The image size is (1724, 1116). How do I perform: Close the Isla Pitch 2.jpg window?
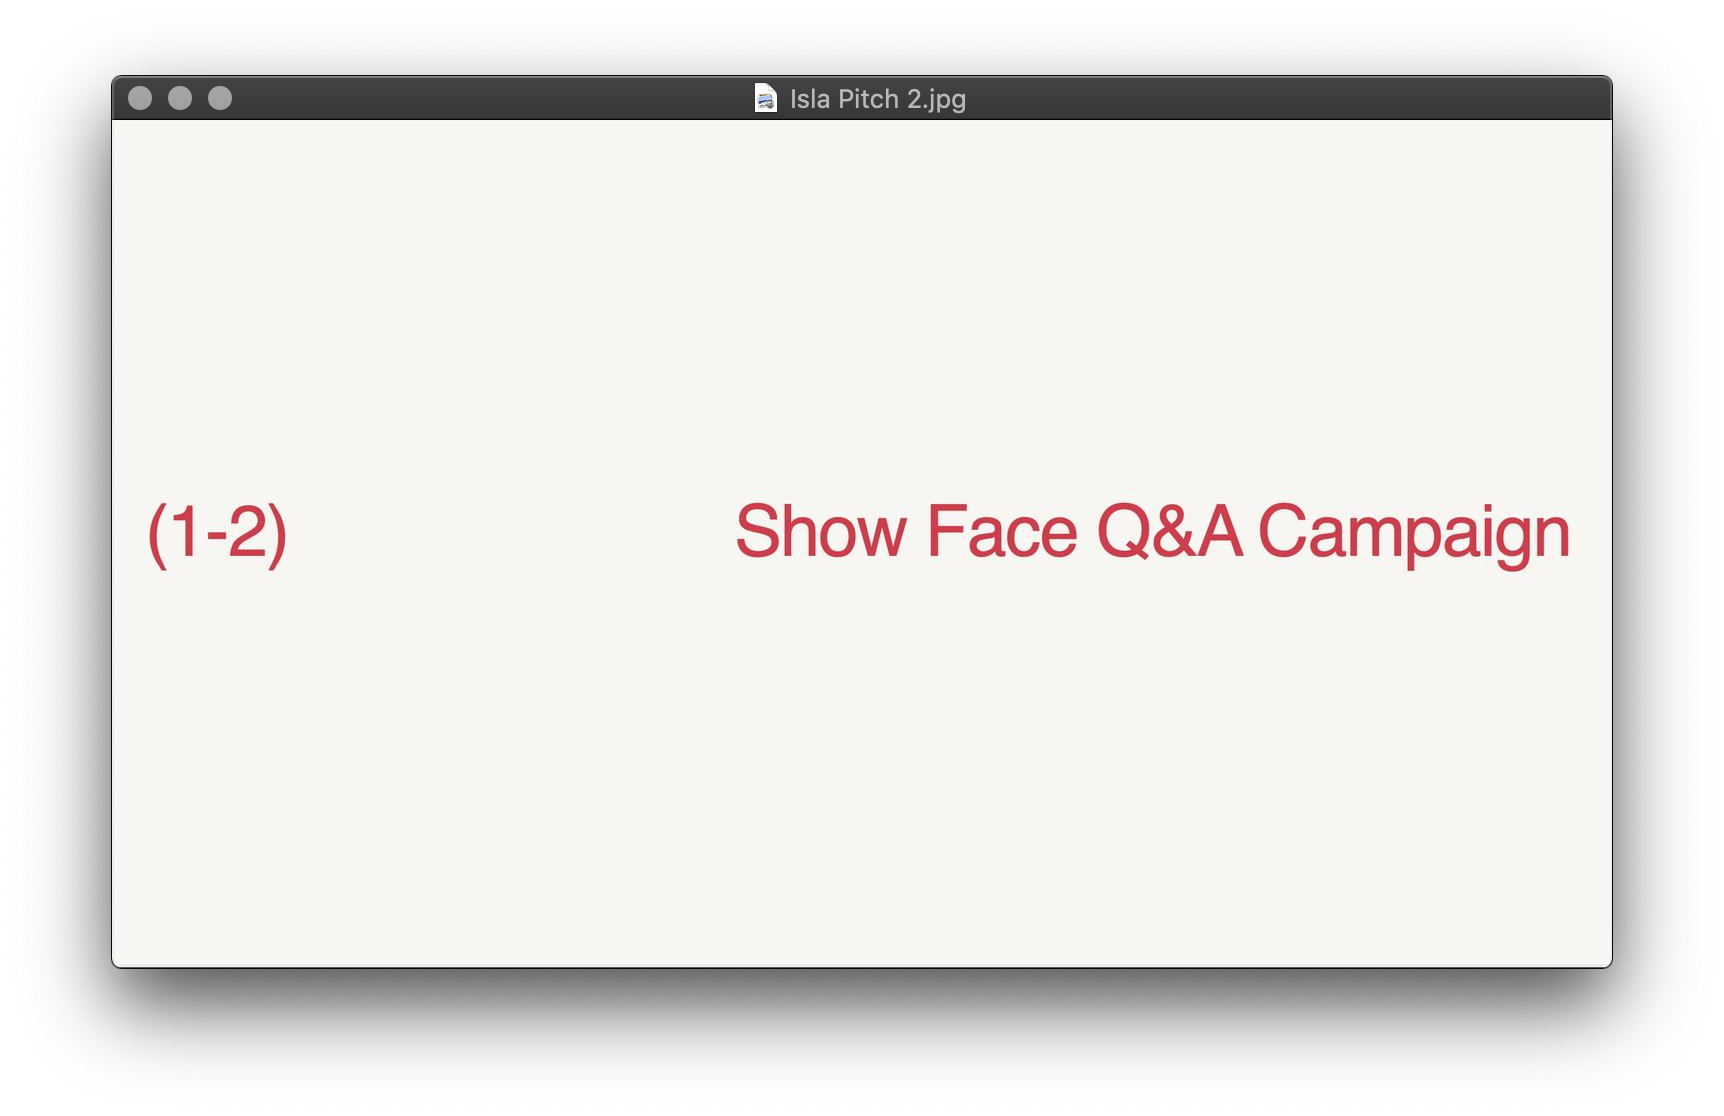coord(140,98)
